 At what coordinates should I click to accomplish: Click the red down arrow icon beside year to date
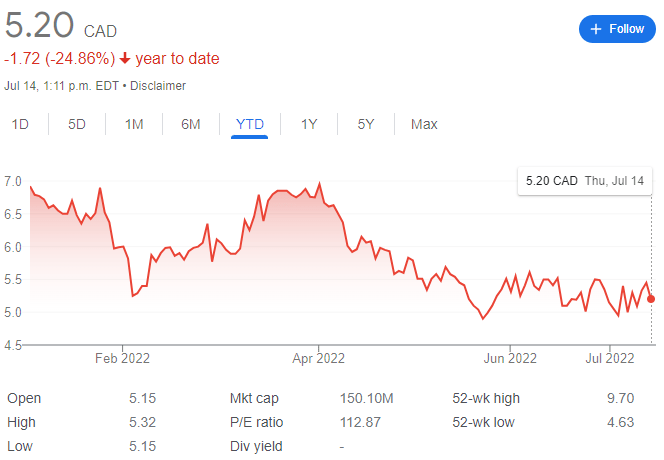coord(124,58)
